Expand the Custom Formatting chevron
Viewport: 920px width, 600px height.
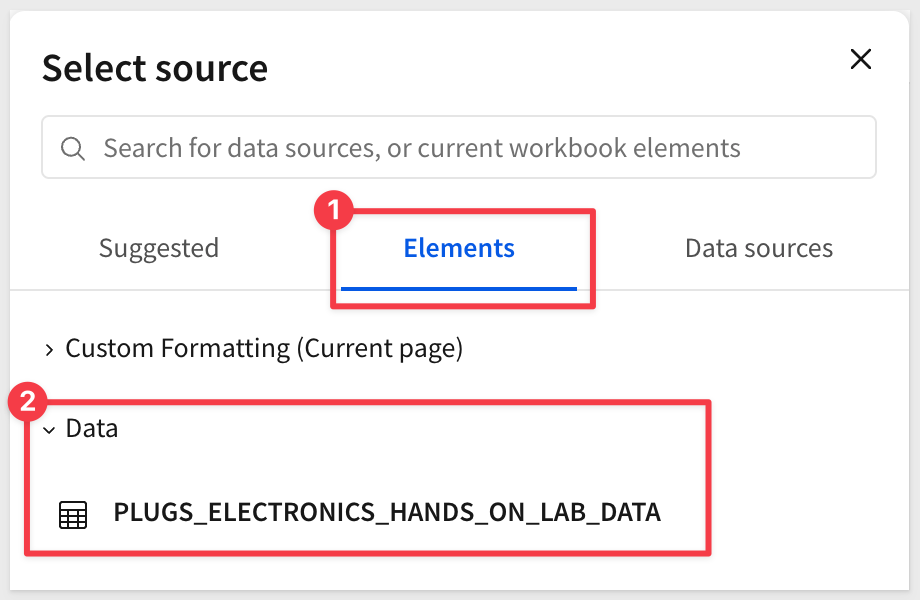point(49,349)
